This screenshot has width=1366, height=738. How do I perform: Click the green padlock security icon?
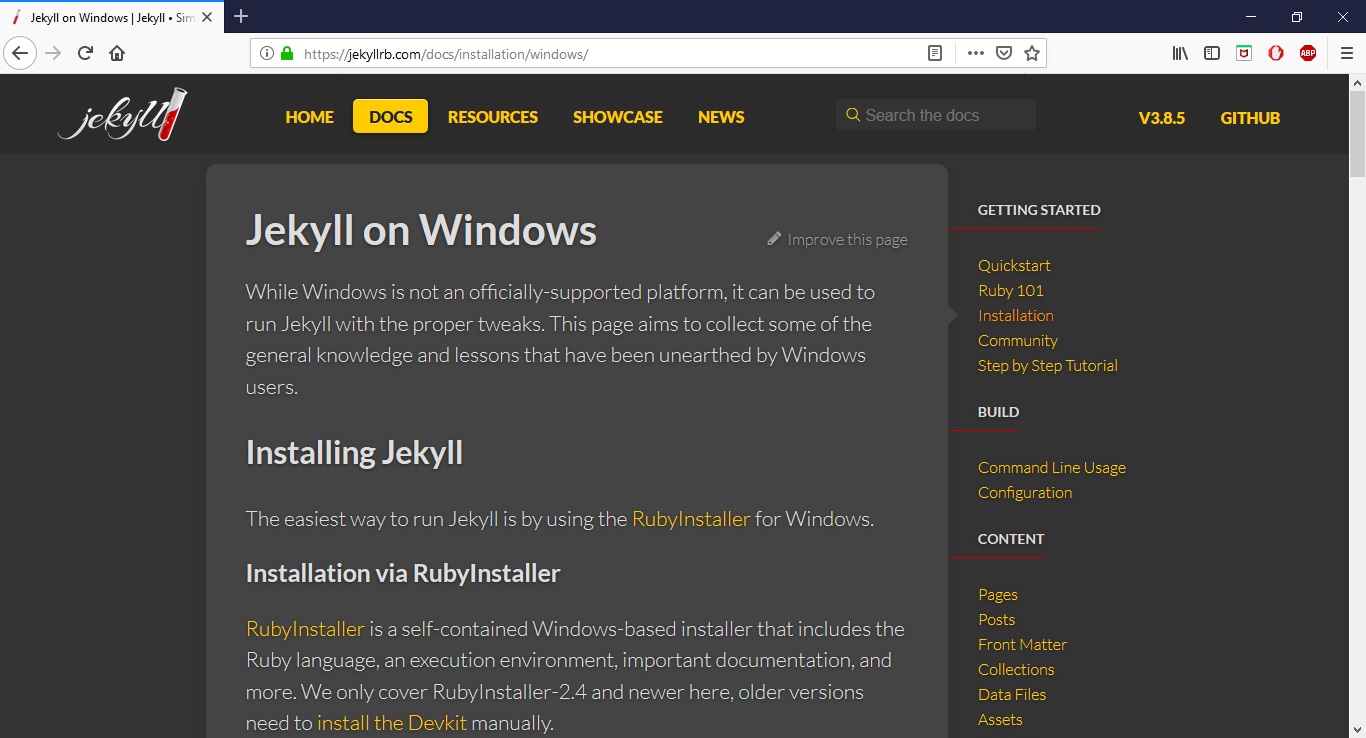[x=287, y=54]
